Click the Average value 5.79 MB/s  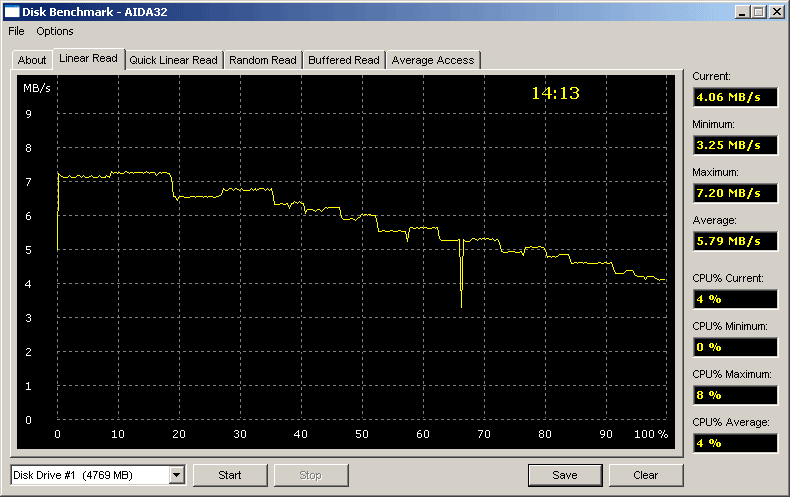point(735,241)
